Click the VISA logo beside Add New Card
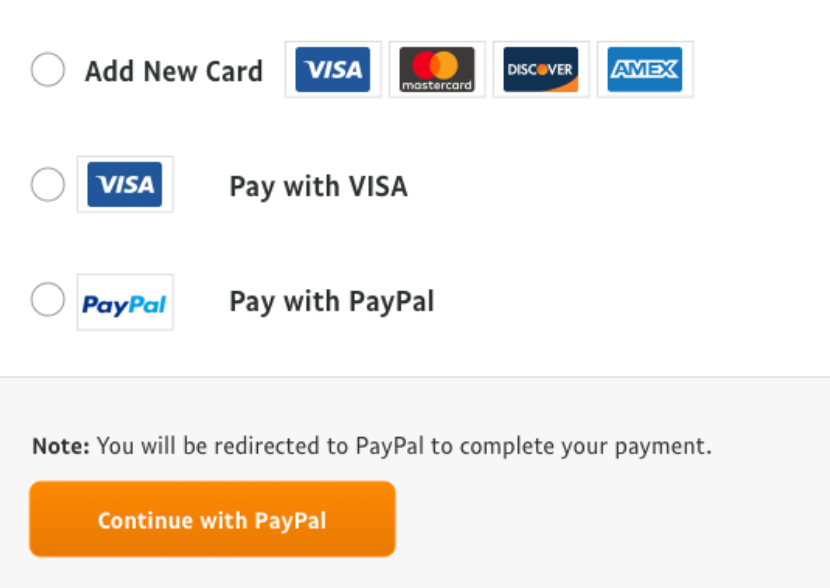Viewport: 830px width, 588px height. 333,69
